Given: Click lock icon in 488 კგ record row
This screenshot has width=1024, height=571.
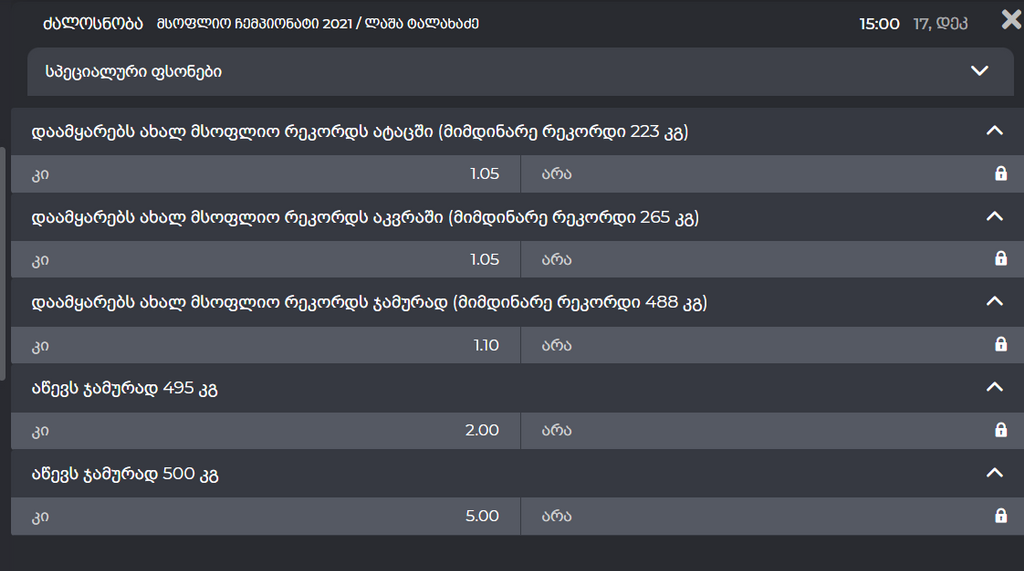Looking at the screenshot, I should tap(1000, 345).
